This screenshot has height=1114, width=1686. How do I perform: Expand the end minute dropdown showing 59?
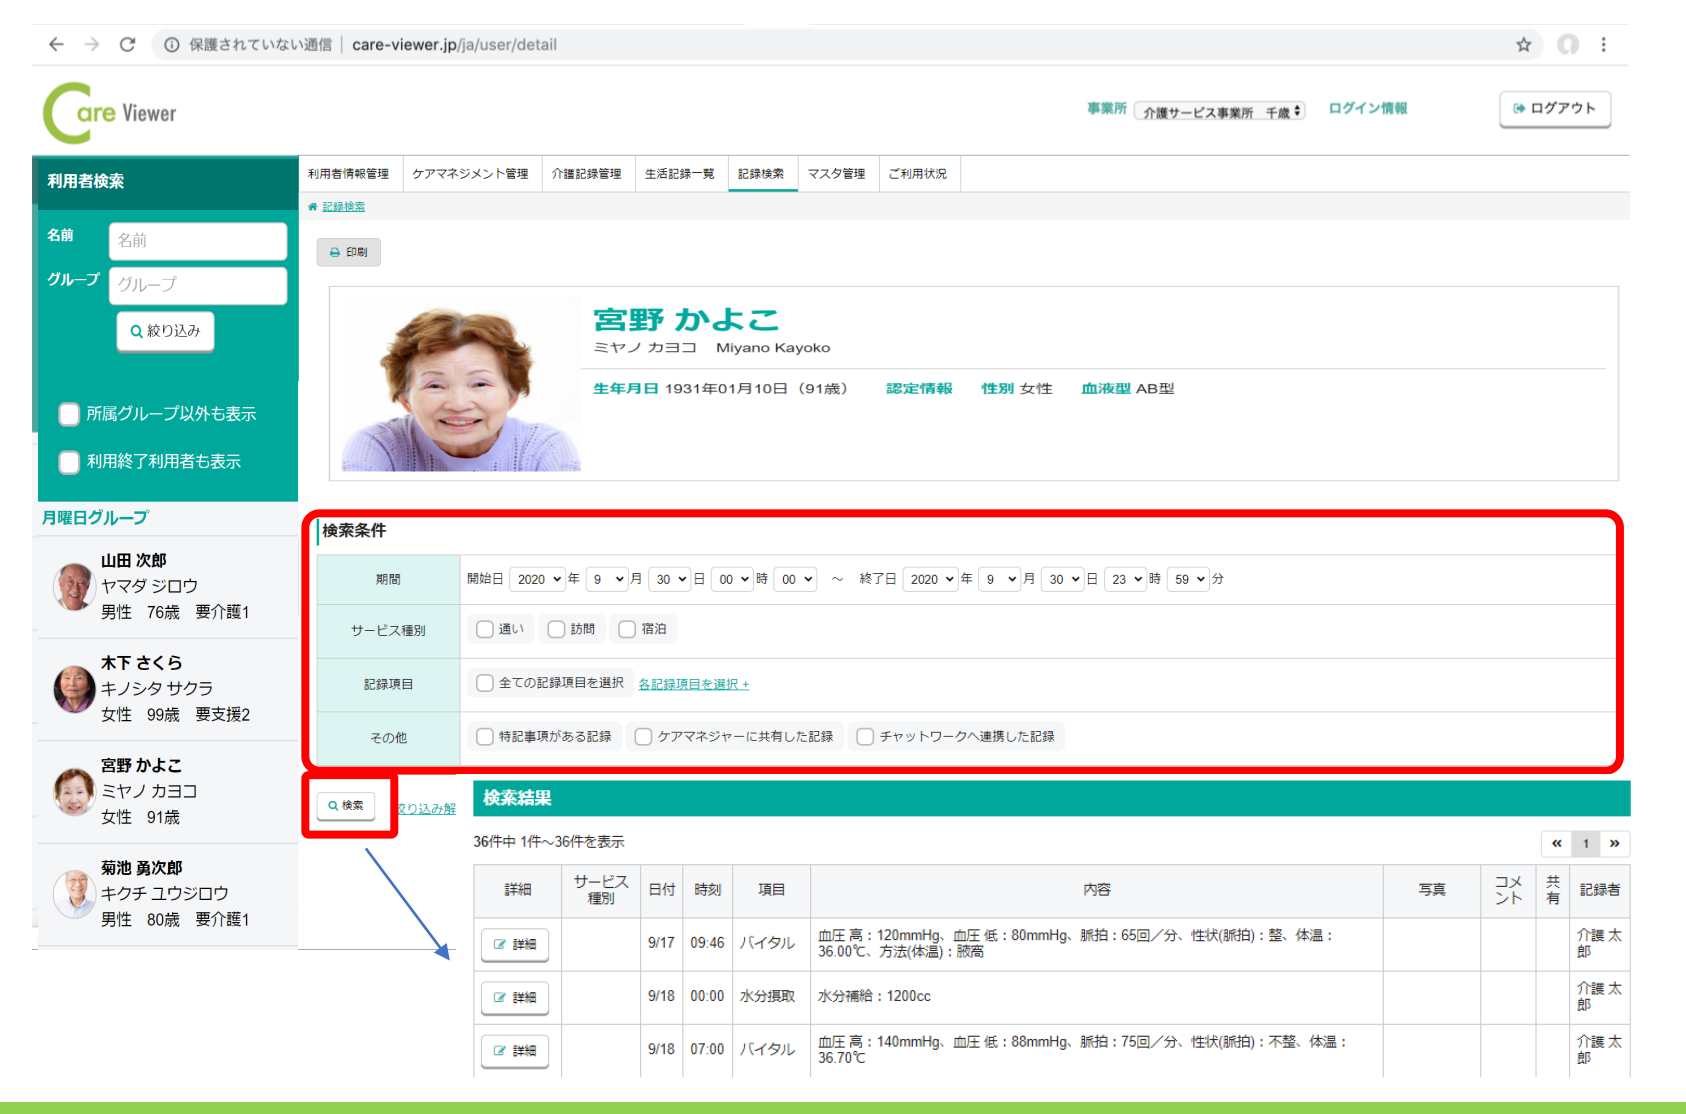click(1189, 579)
